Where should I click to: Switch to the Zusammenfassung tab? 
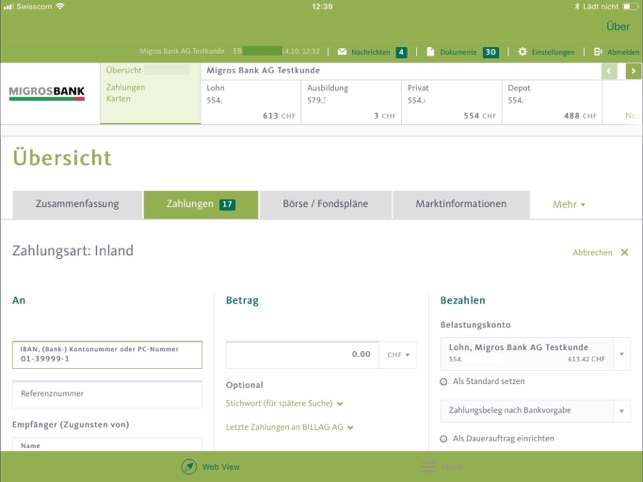(77, 204)
